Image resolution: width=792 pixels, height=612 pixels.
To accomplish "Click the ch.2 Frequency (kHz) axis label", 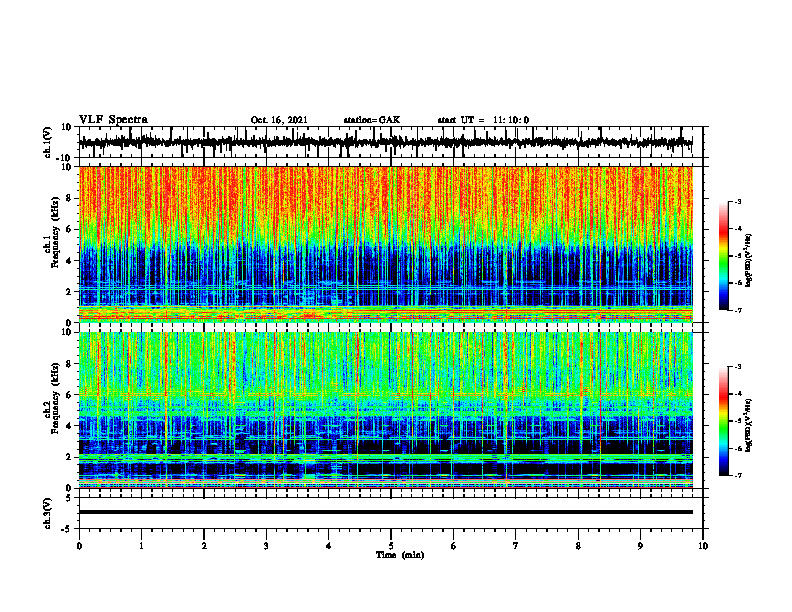I will point(52,398).
